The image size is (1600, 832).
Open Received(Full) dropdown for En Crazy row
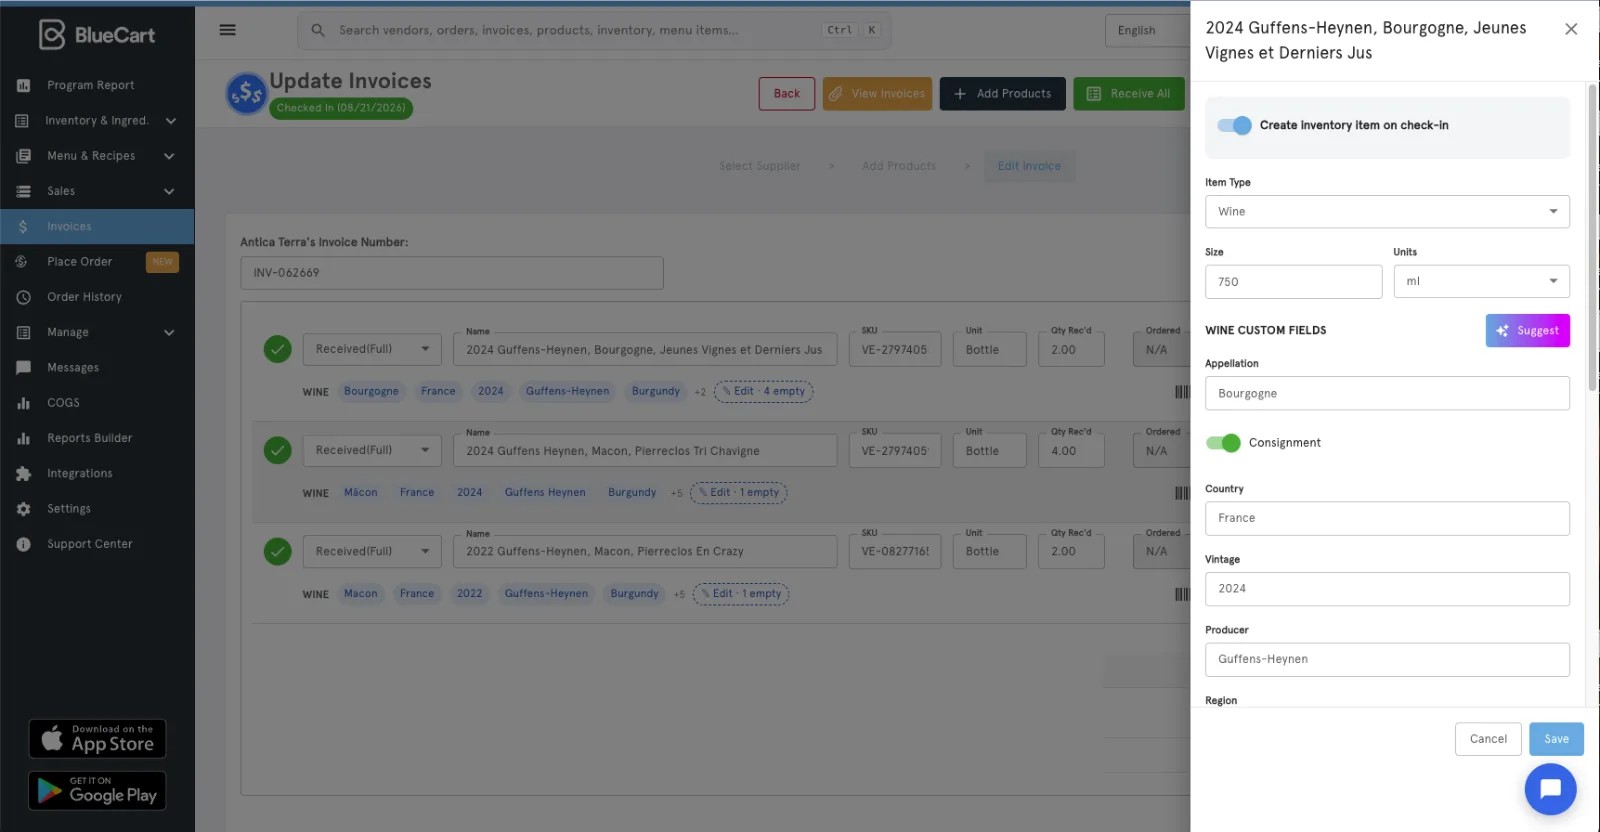click(x=372, y=551)
